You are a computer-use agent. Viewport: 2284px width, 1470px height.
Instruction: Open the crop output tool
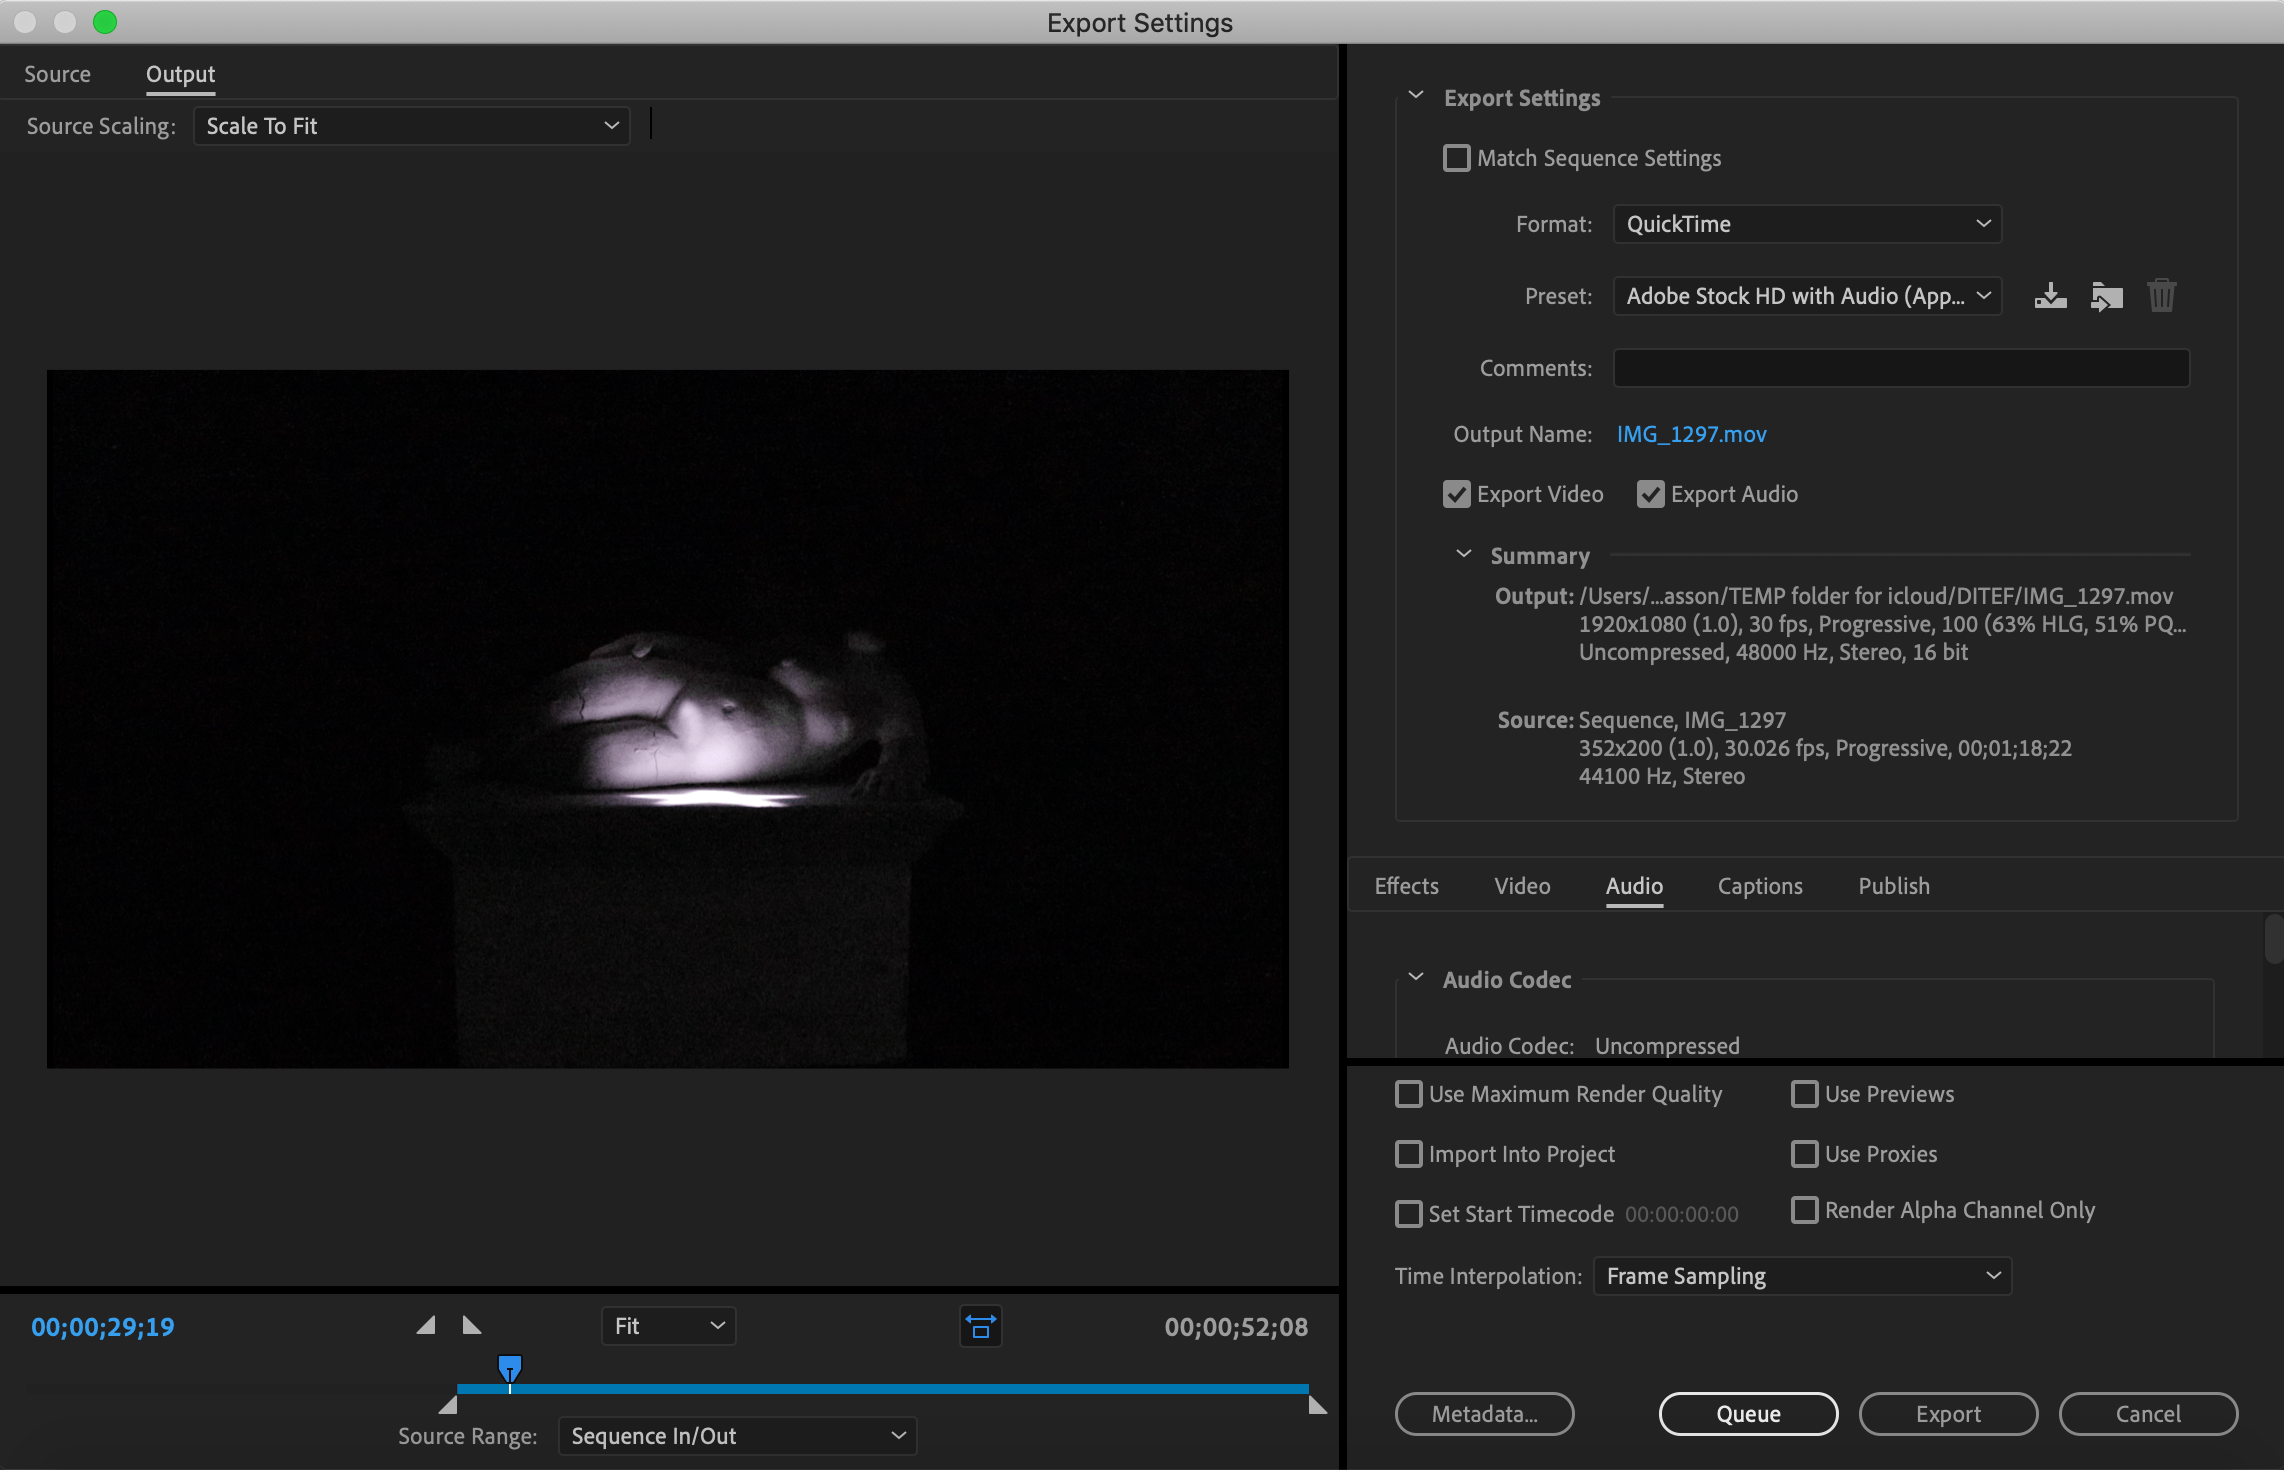click(x=981, y=1326)
